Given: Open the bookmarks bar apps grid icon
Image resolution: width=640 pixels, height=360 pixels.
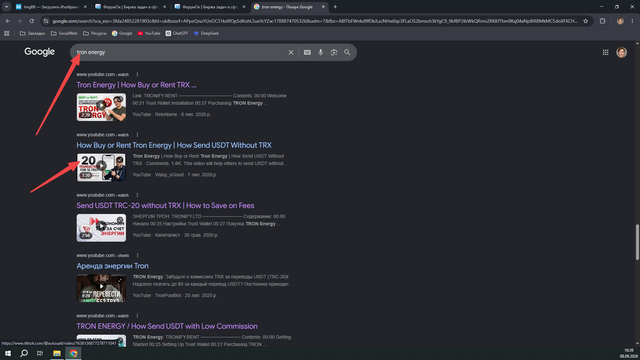Looking at the screenshot, I should click(x=7, y=33).
